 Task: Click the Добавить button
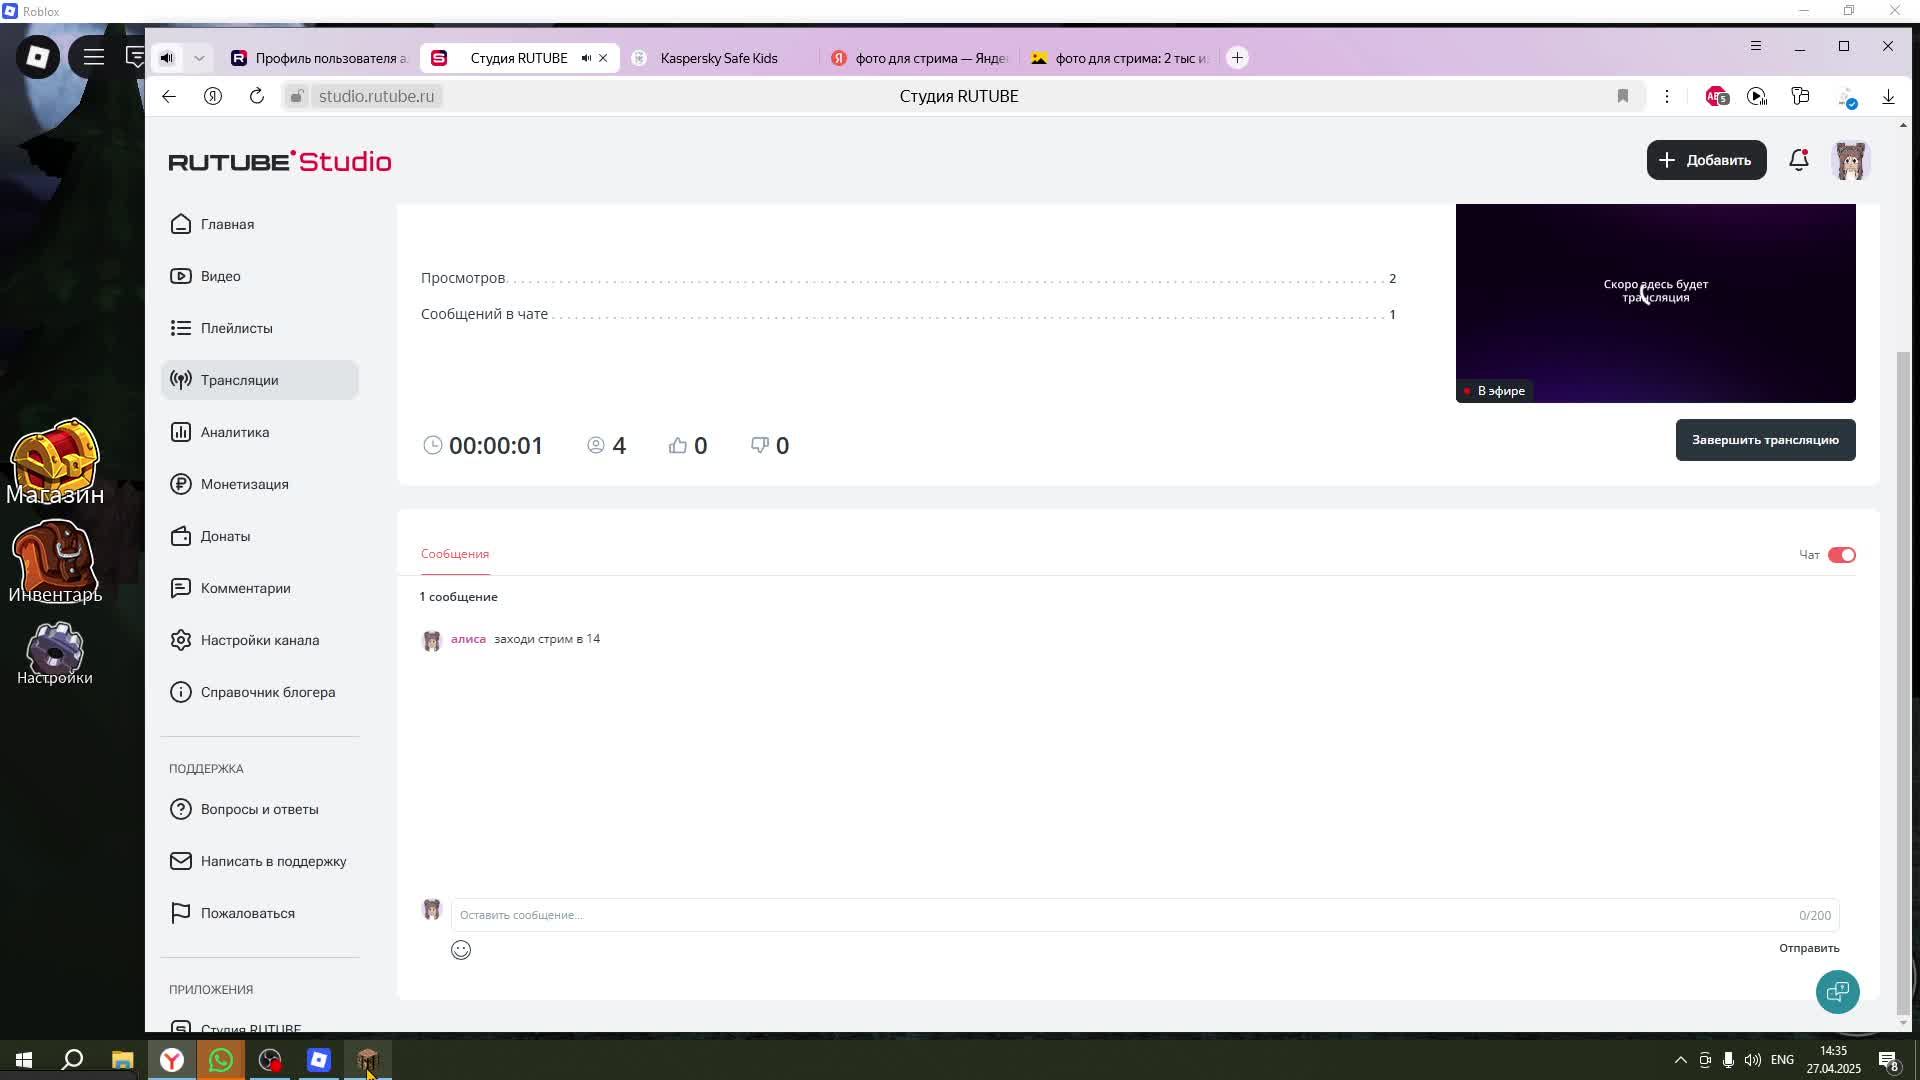[x=1706, y=160]
